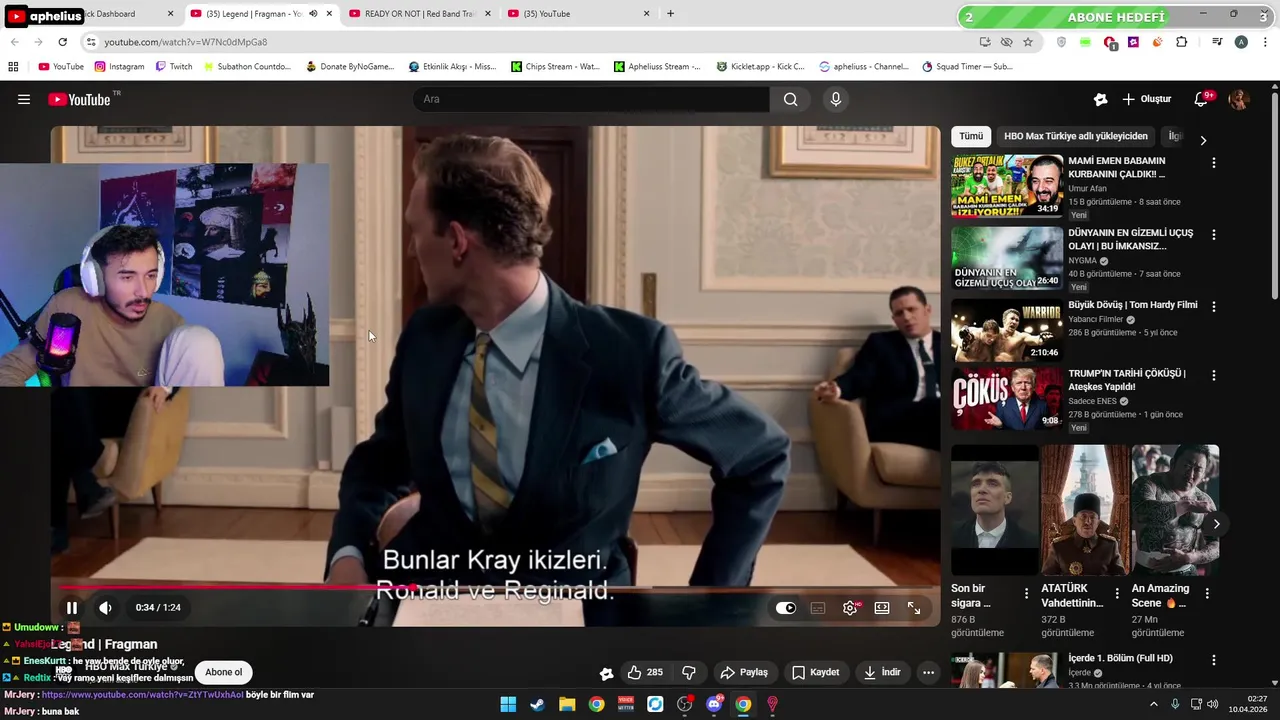Download the video using İndir
Viewport: 1280px width, 720px height.
[x=883, y=672]
